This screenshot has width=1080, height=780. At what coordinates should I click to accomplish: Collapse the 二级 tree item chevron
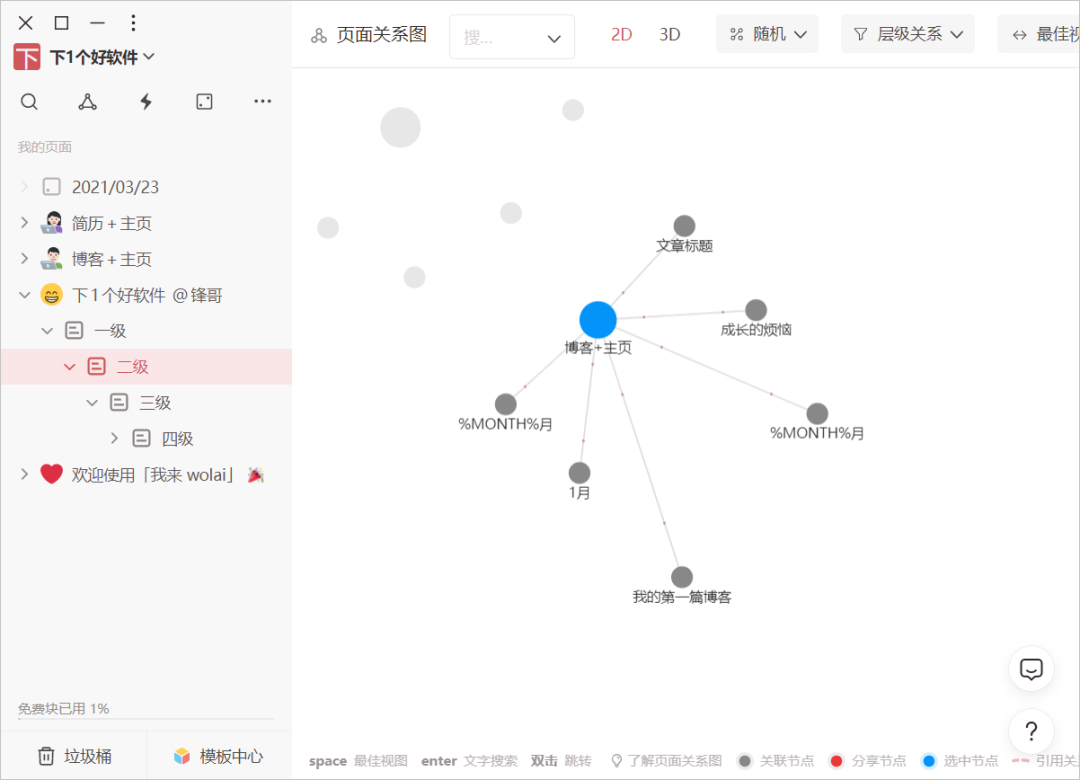pyautogui.click(x=70, y=366)
